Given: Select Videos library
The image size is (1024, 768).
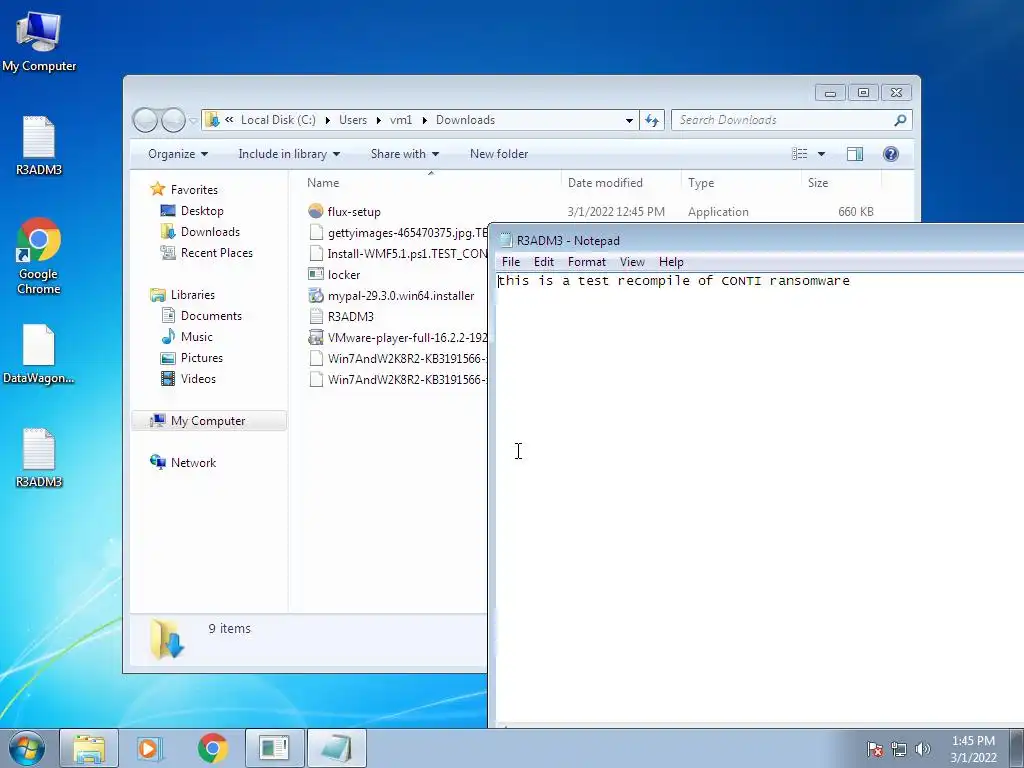Looking at the screenshot, I should (188, 379).
